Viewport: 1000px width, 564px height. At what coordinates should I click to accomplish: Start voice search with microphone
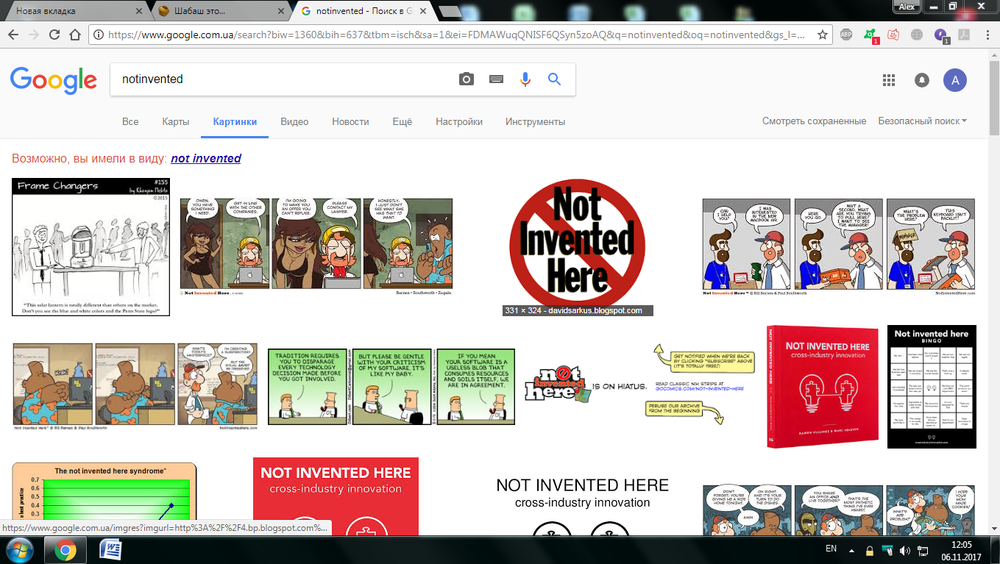coord(525,79)
